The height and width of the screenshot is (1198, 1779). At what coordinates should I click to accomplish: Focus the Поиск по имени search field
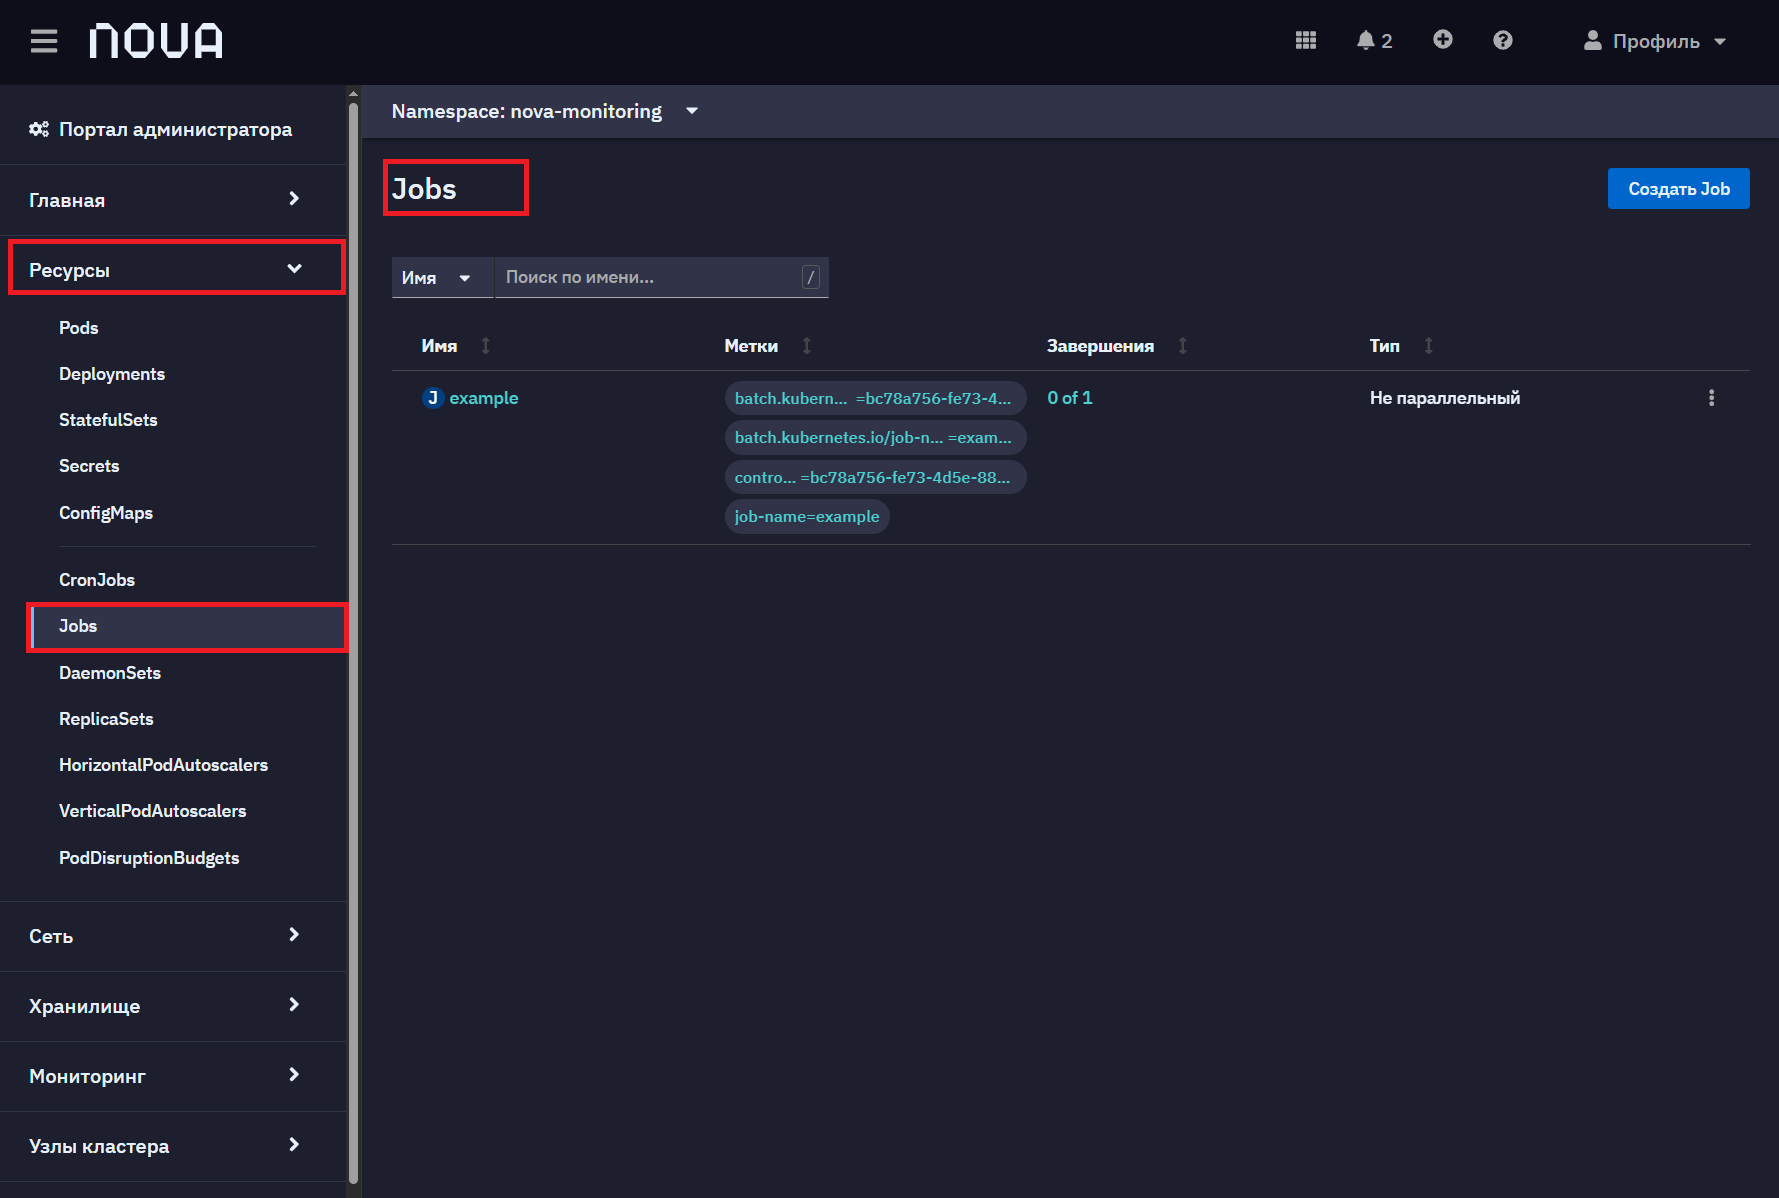[x=661, y=278]
